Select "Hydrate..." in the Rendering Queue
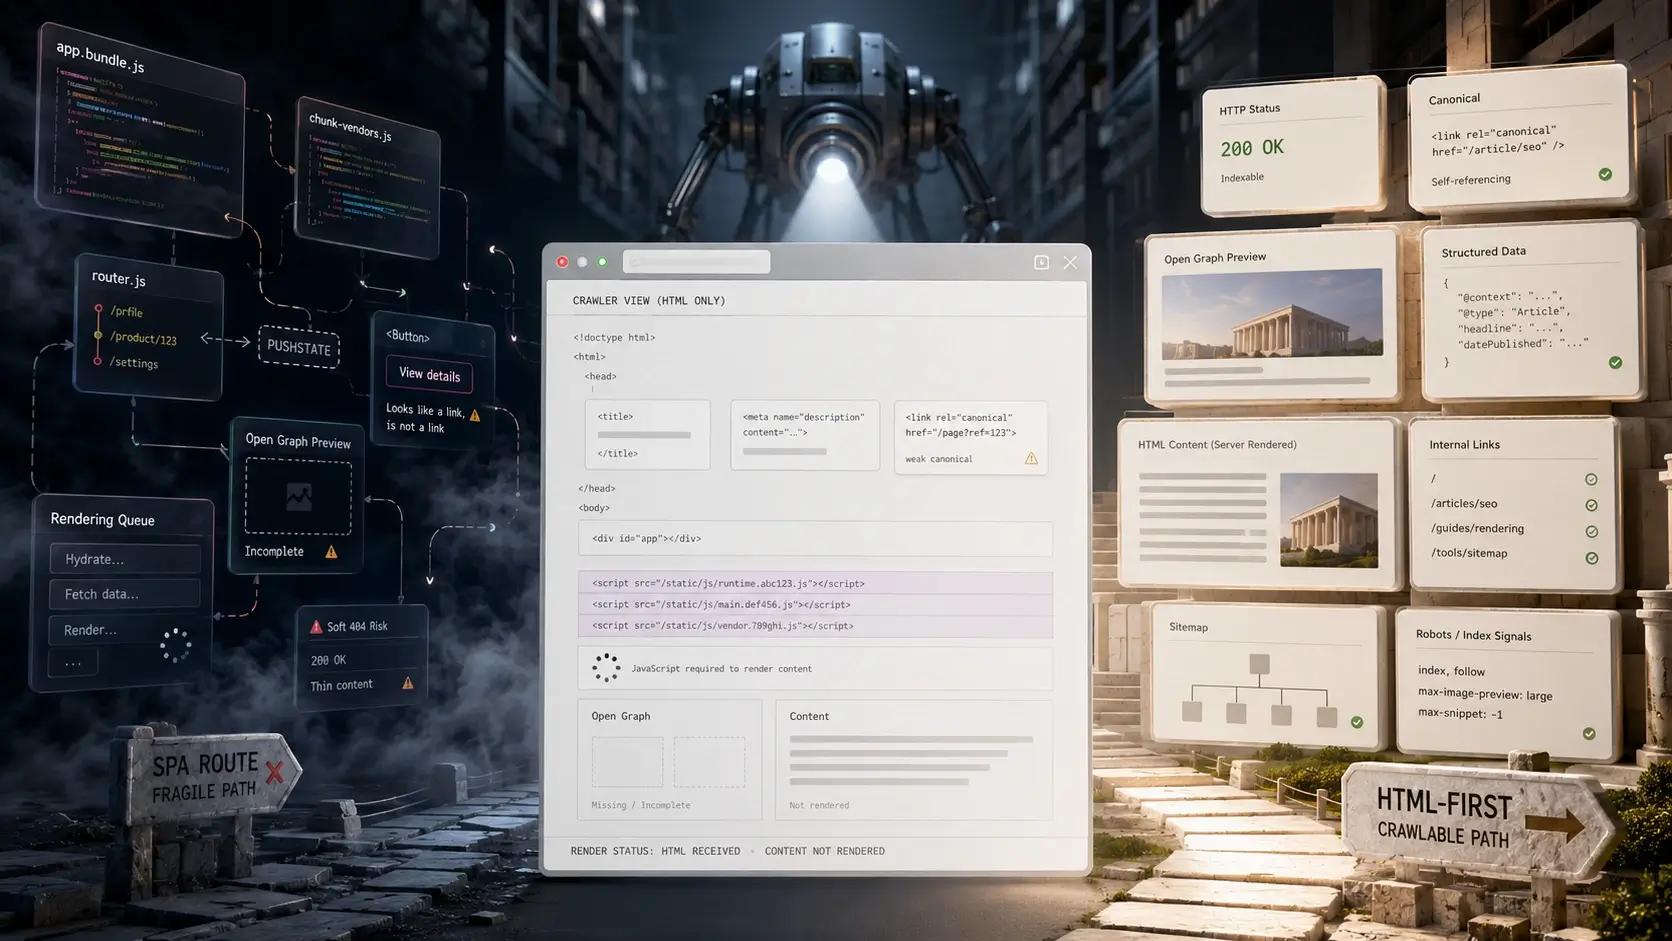1672x941 pixels. [x=125, y=559]
